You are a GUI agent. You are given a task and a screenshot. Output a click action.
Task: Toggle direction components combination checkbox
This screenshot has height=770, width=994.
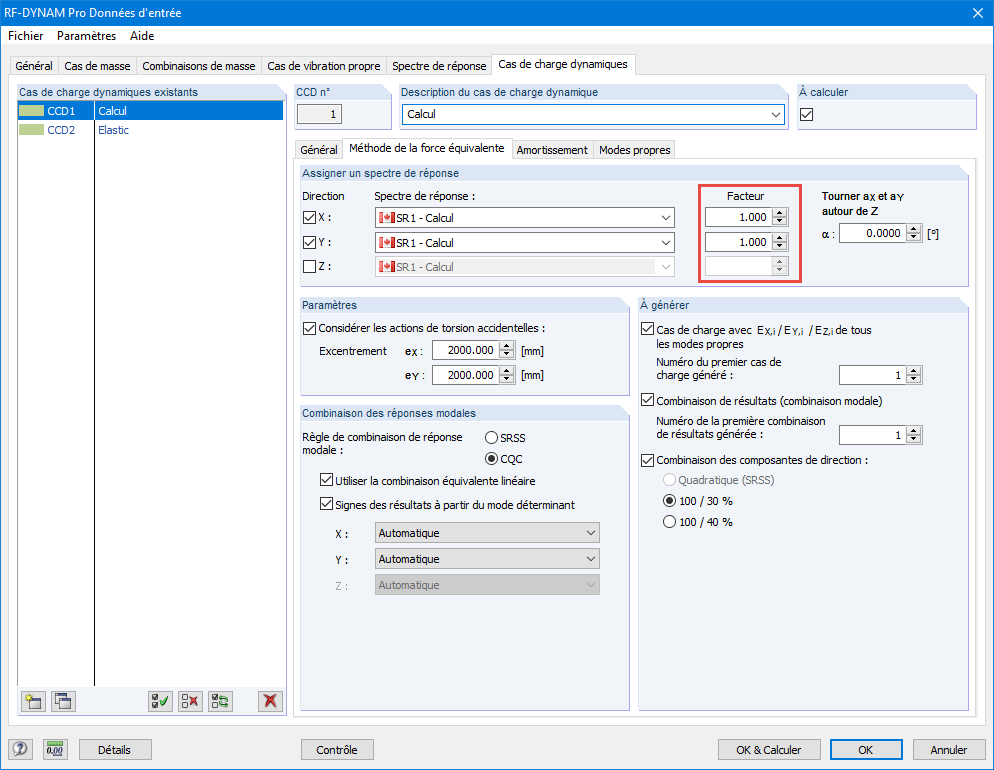(647, 460)
